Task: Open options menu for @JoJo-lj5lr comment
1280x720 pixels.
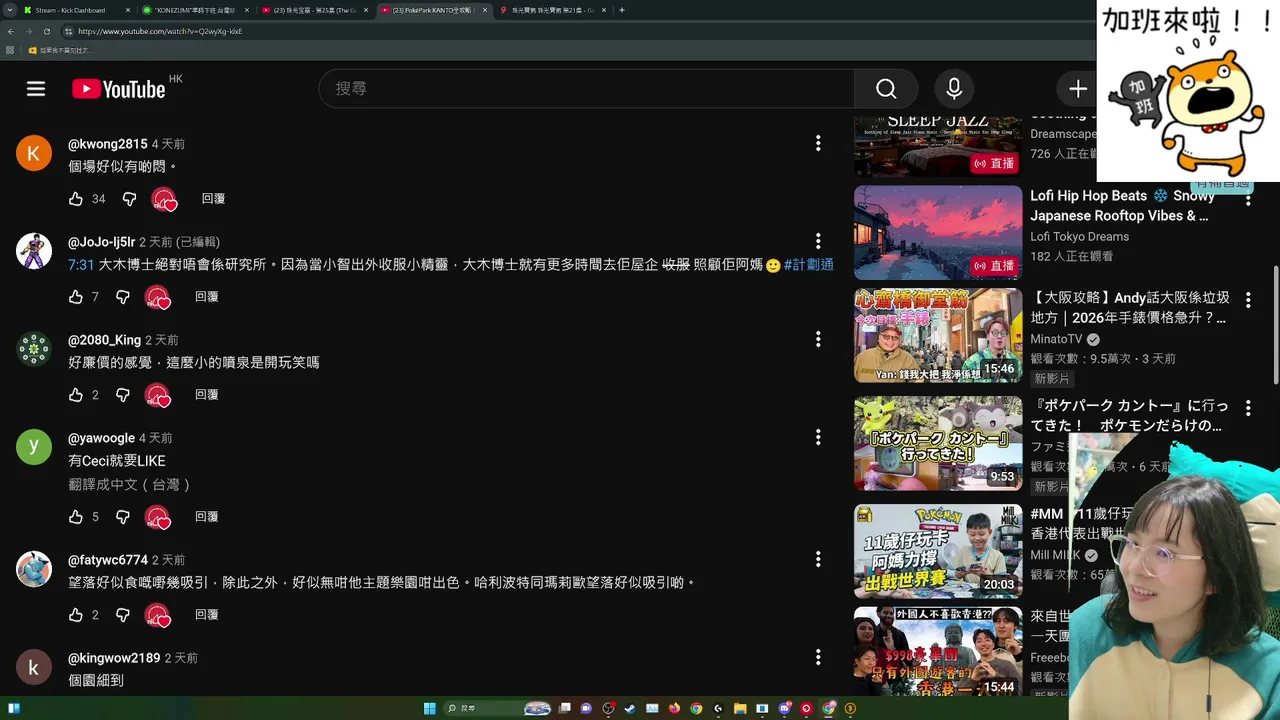Action: pos(818,242)
